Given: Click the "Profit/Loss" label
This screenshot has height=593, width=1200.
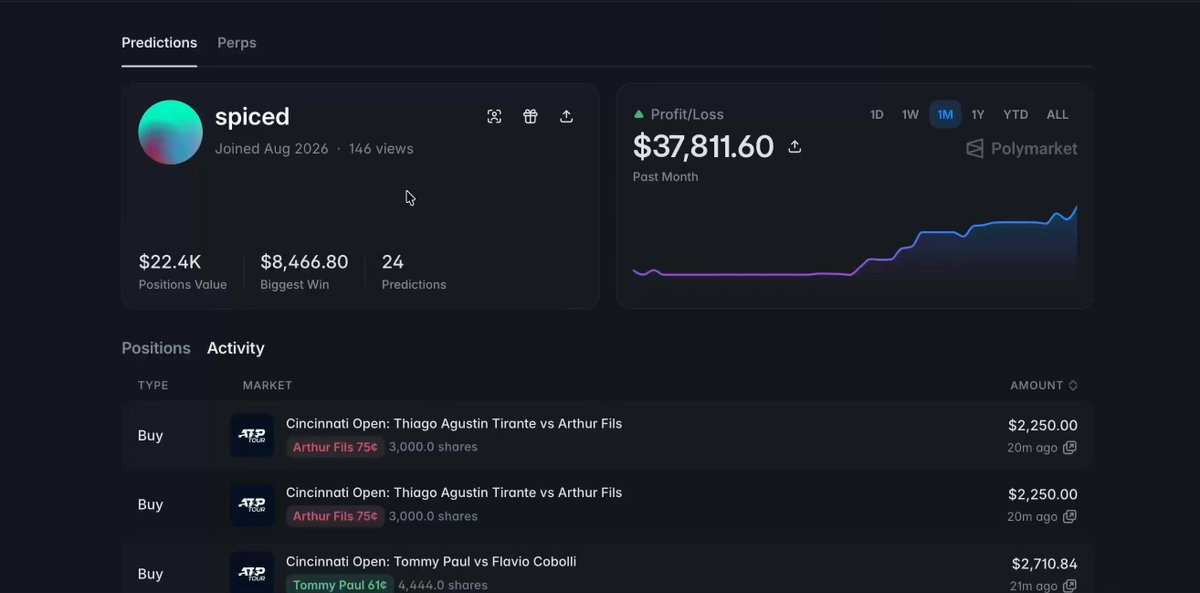Looking at the screenshot, I should point(687,114).
